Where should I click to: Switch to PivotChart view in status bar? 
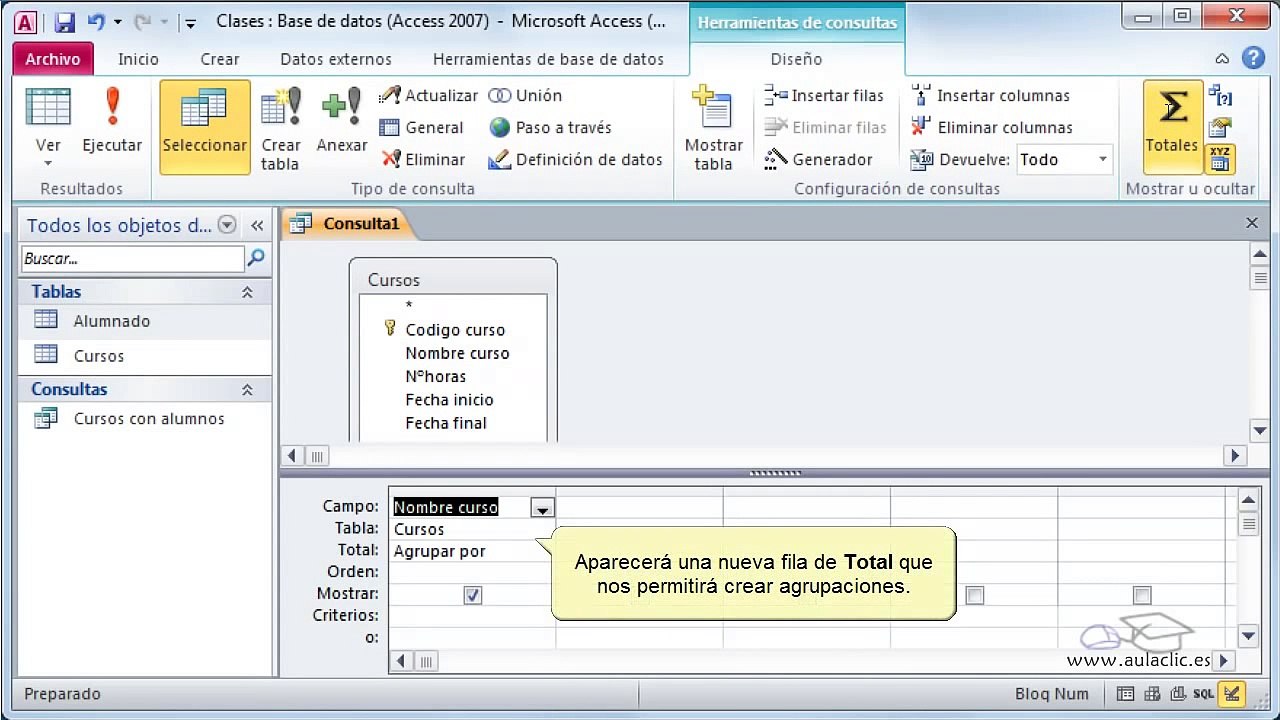click(x=1177, y=693)
